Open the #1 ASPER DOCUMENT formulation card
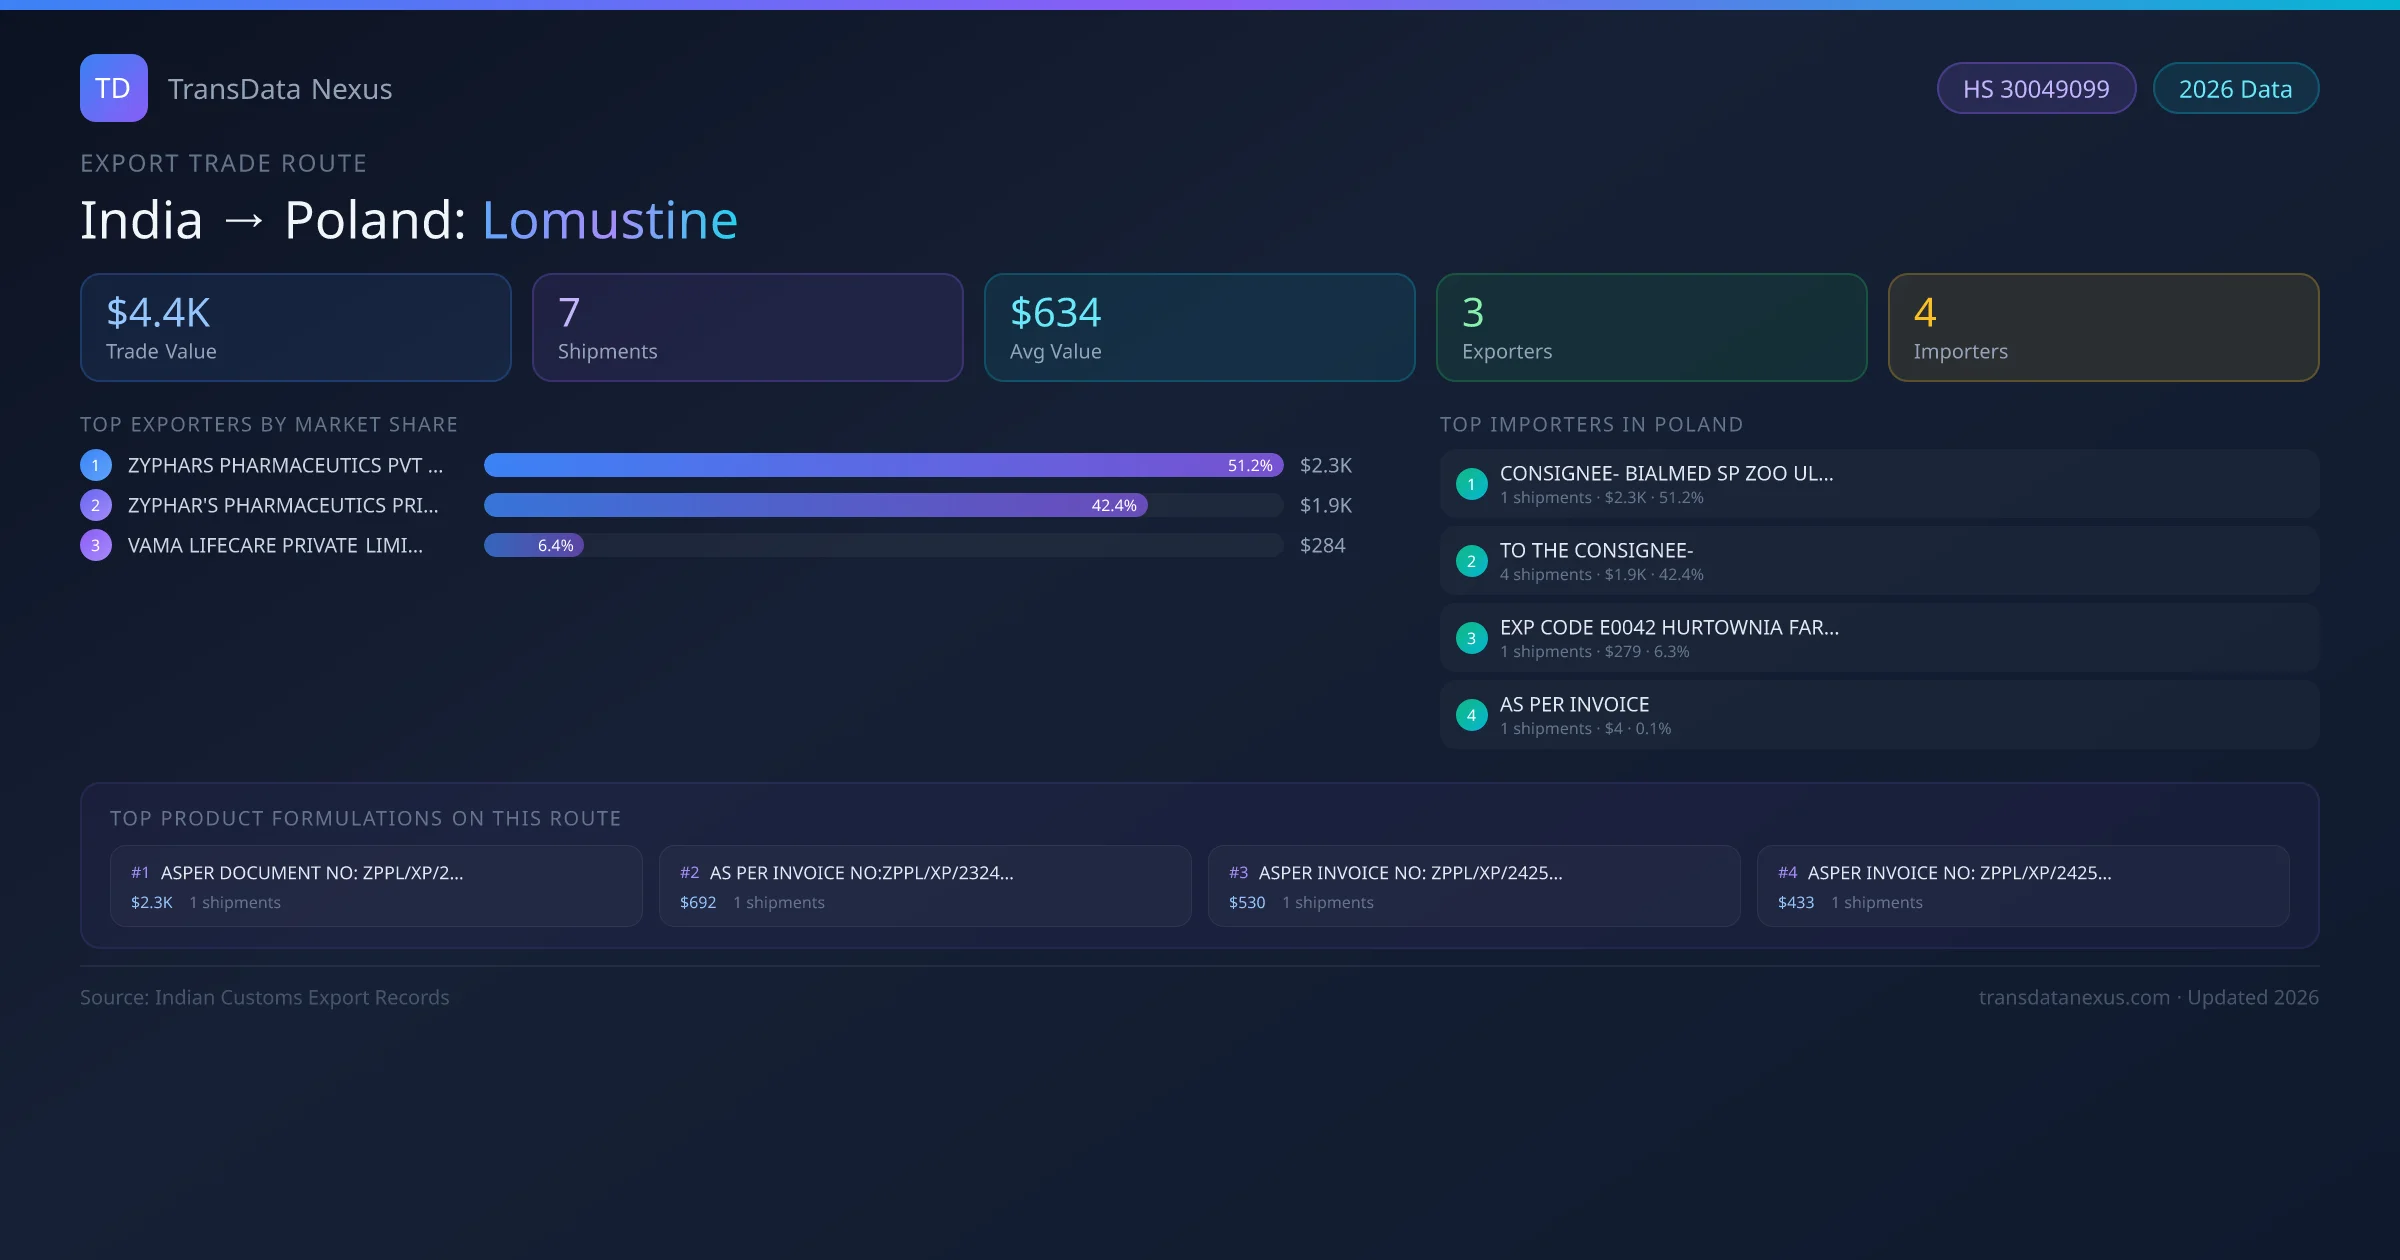This screenshot has height=1260, width=2400. (x=376, y=886)
